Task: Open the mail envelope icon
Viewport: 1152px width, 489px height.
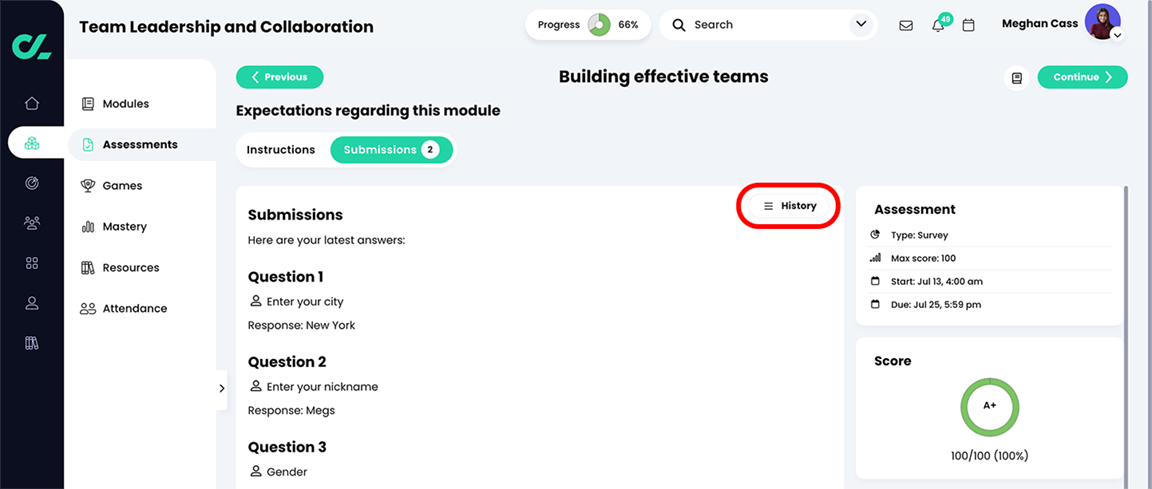Action: tap(906, 25)
